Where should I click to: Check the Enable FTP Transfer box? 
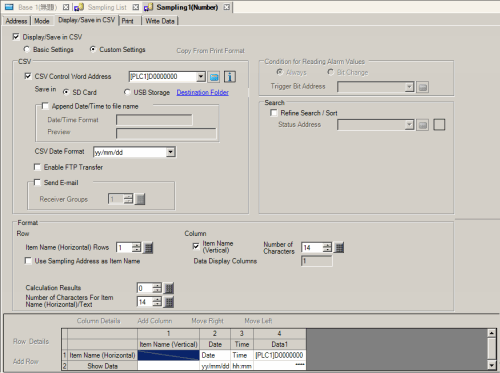[37, 167]
